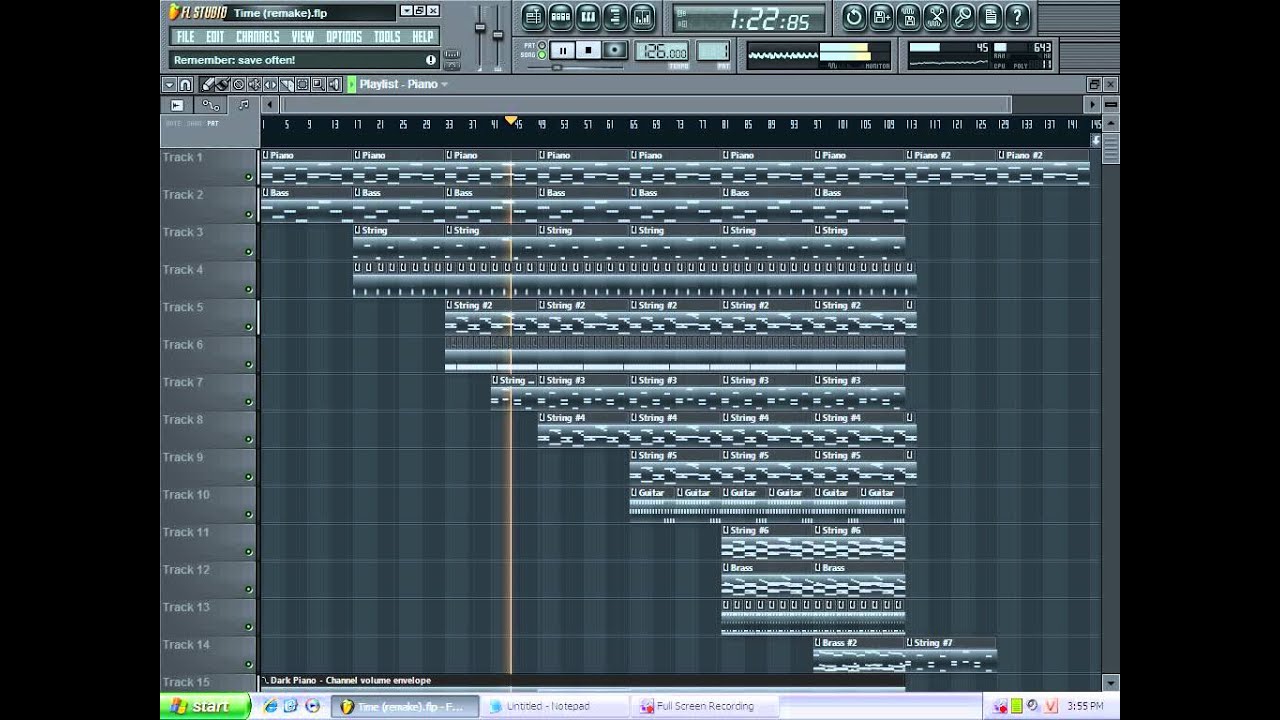Click the pause button in transport
Viewport: 1280px width, 720px height.
pos(563,50)
